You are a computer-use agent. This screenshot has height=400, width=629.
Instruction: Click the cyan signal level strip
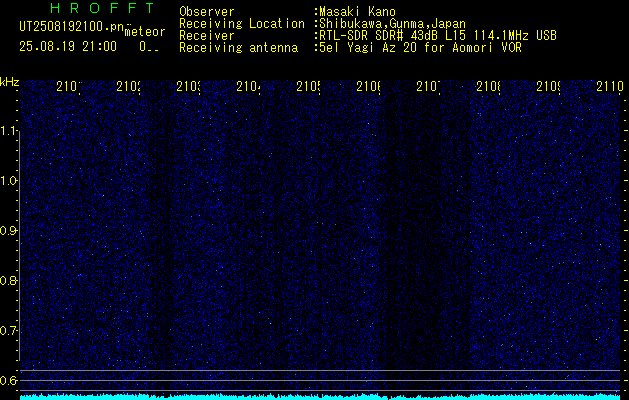pyautogui.click(x=320, y=397)
